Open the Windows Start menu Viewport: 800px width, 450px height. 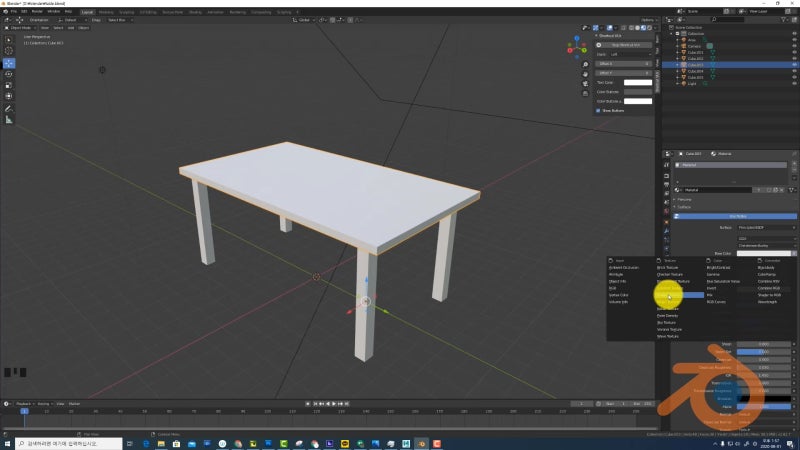click(x=7, y=444)
